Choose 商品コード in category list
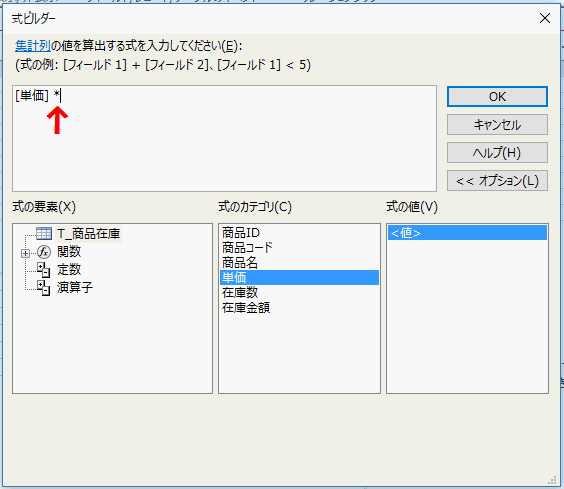564x489 pixels. pos(299,248)
